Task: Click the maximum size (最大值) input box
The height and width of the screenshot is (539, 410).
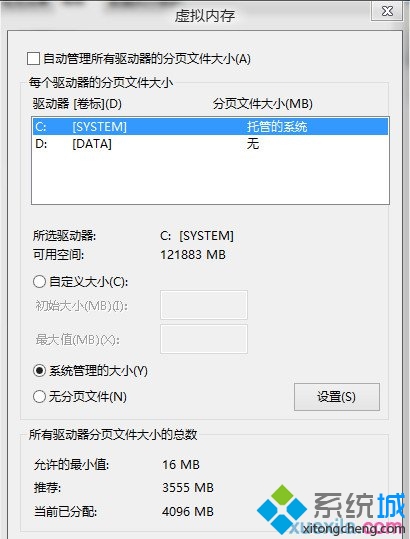Action: pos(204,339)
